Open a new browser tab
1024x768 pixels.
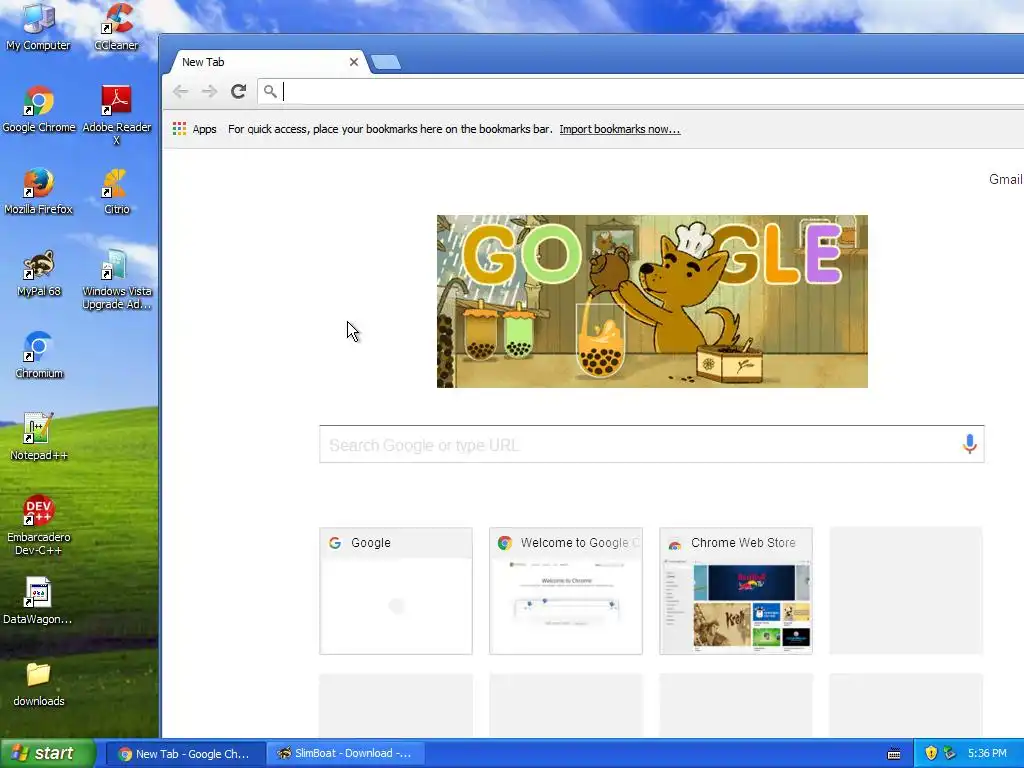(386, 63)
